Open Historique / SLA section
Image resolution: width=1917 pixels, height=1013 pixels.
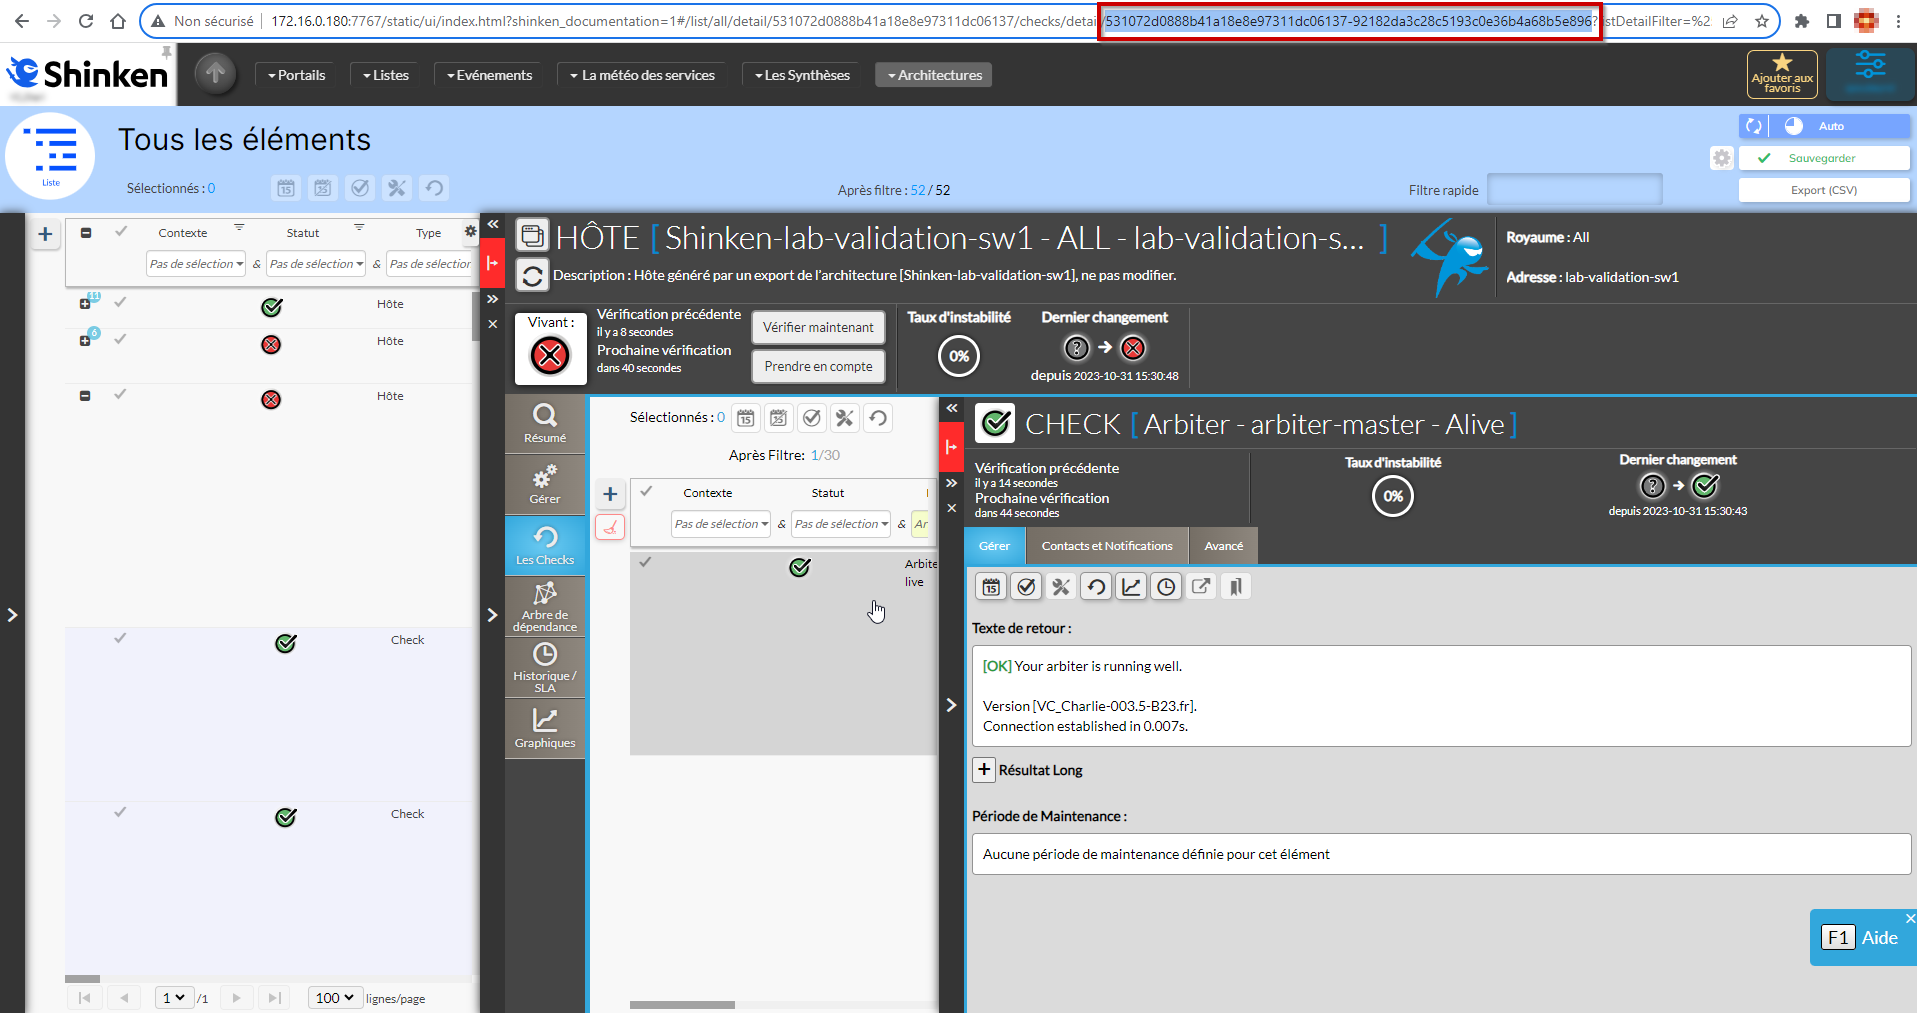(x=545, y=666)
